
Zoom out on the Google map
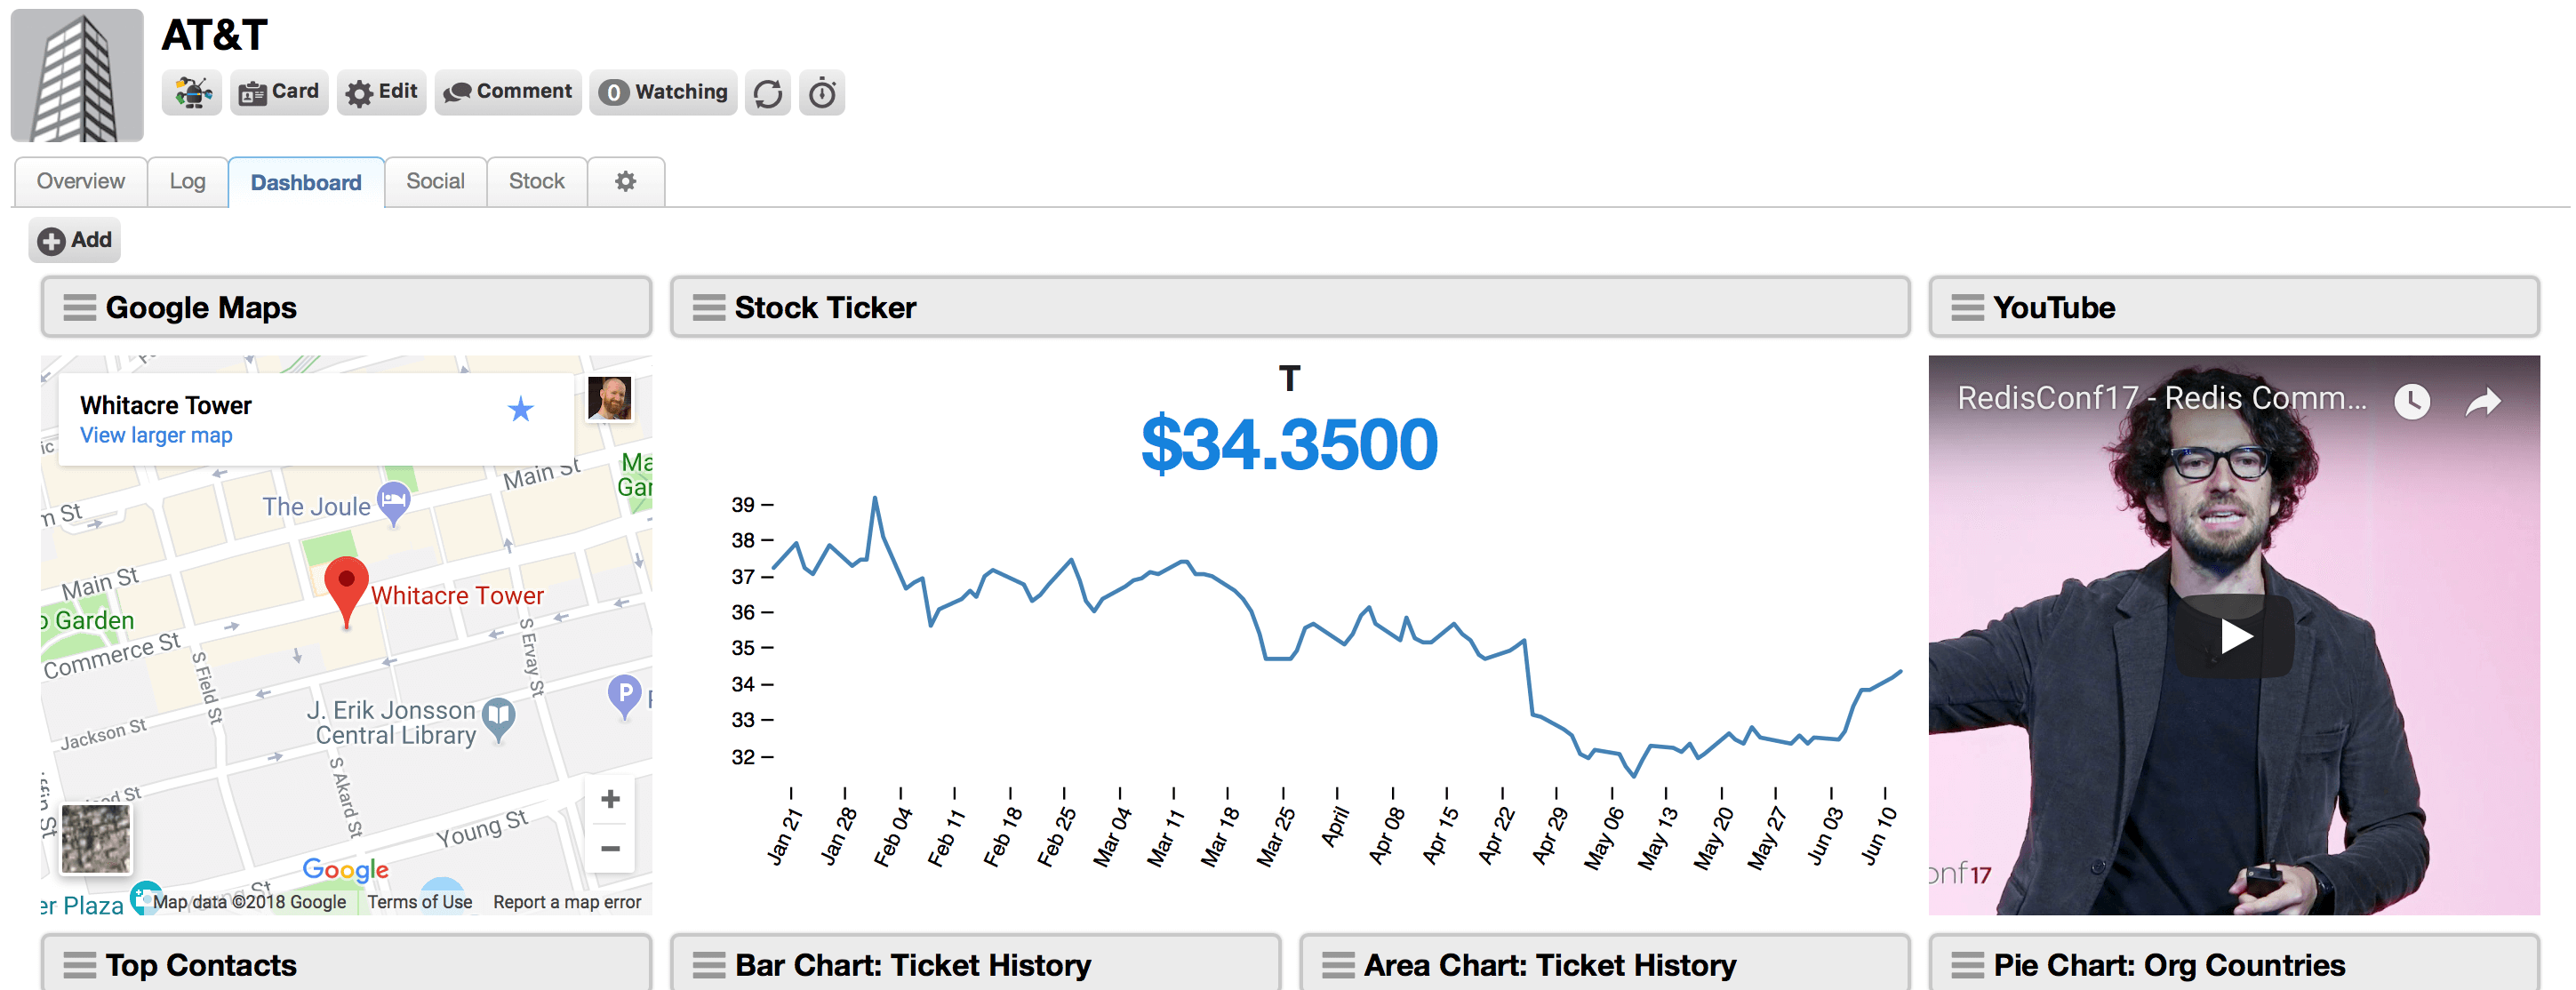click(x=610, y=848)
